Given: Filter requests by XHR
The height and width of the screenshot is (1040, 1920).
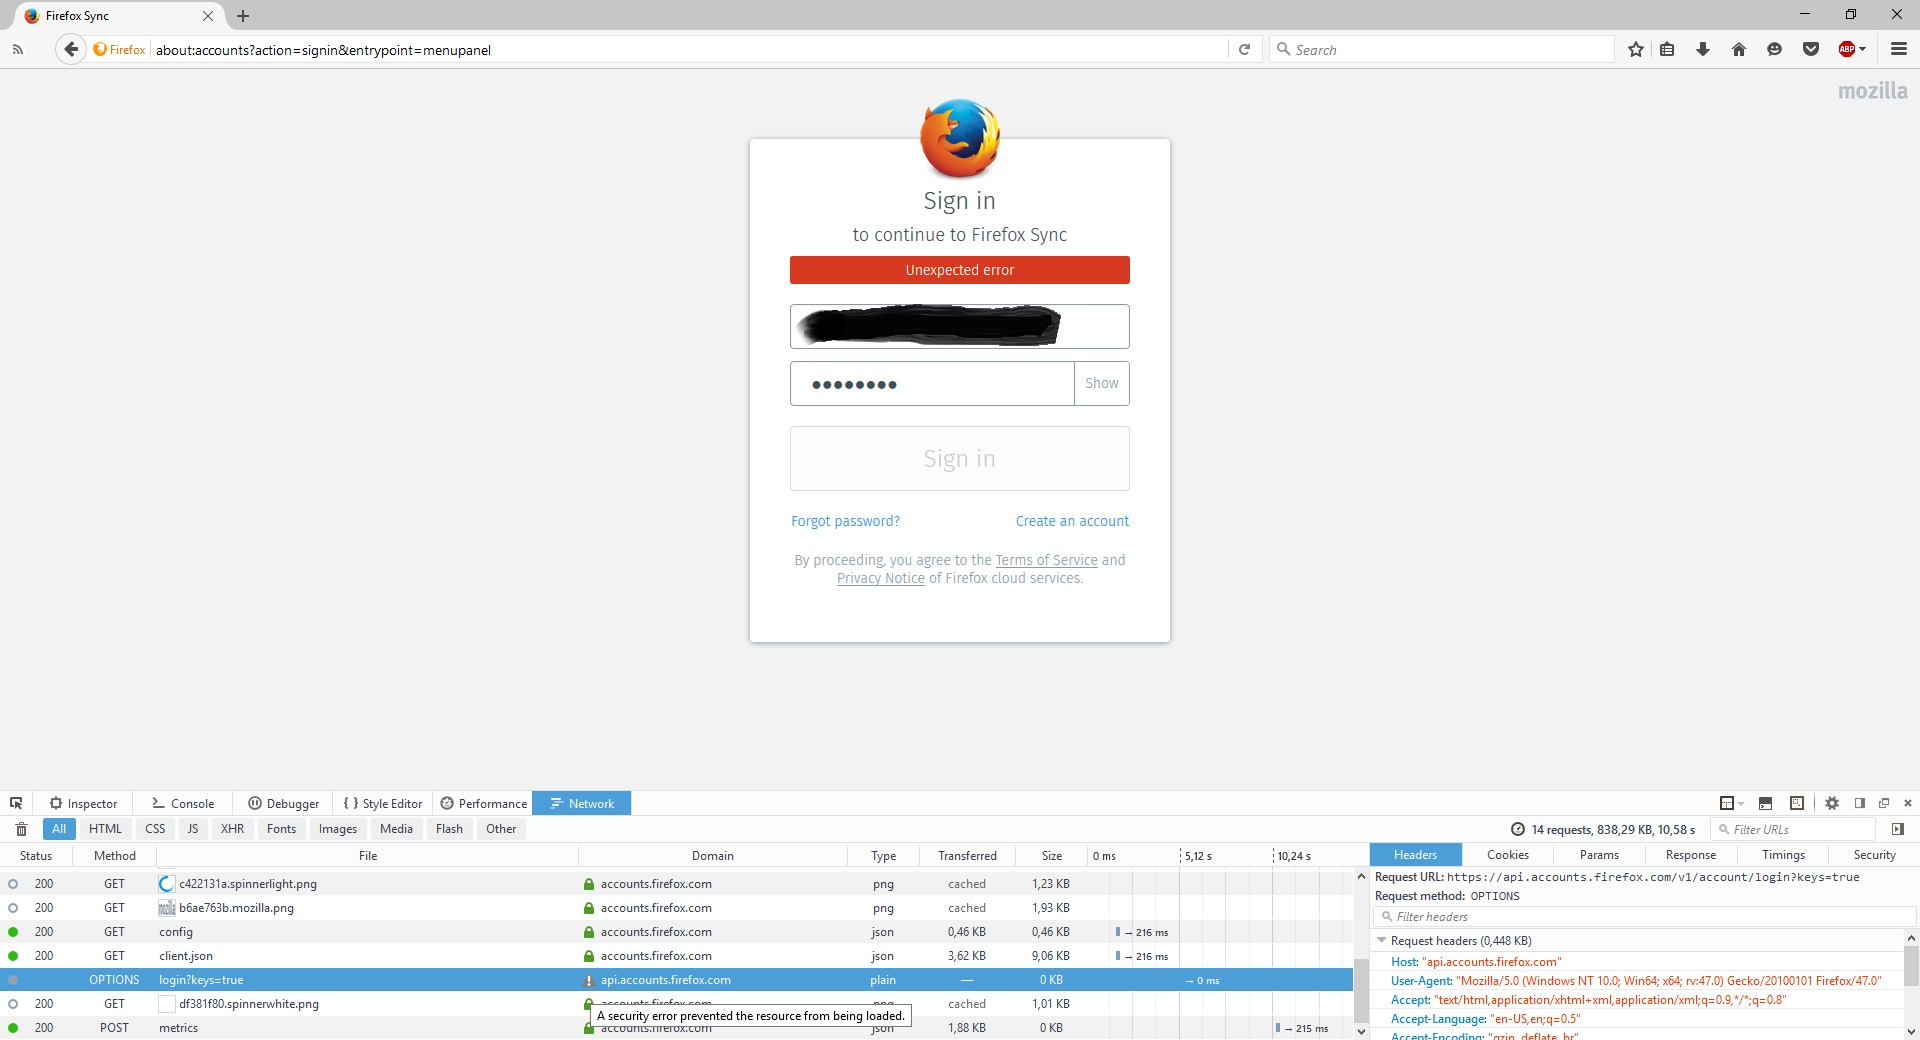Looking at the screenshot, I should click(233, 829).
